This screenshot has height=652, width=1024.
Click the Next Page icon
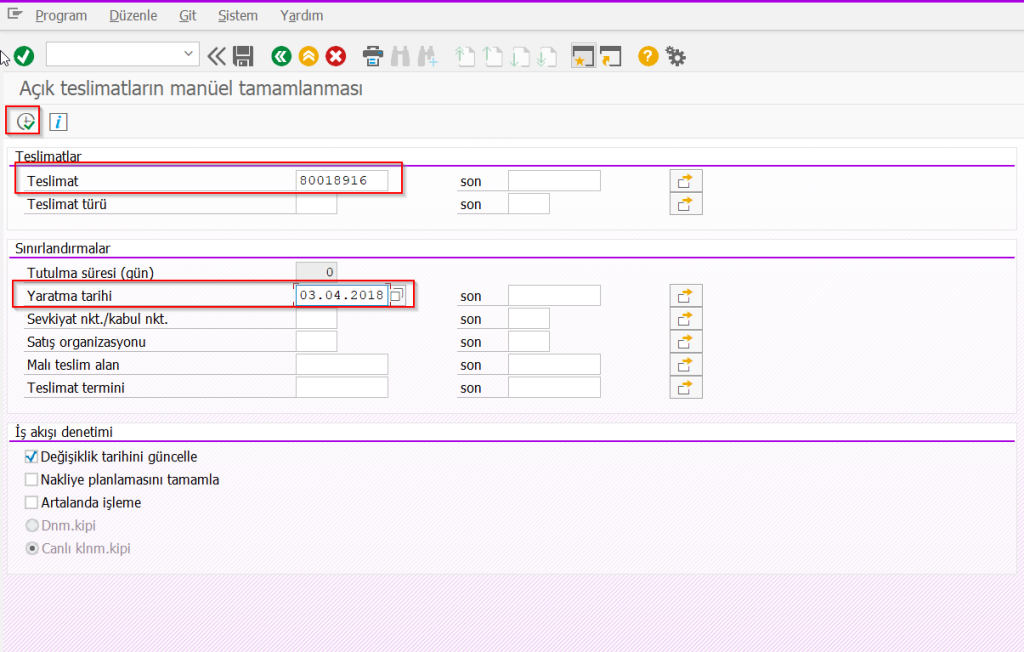pos(520,56)
